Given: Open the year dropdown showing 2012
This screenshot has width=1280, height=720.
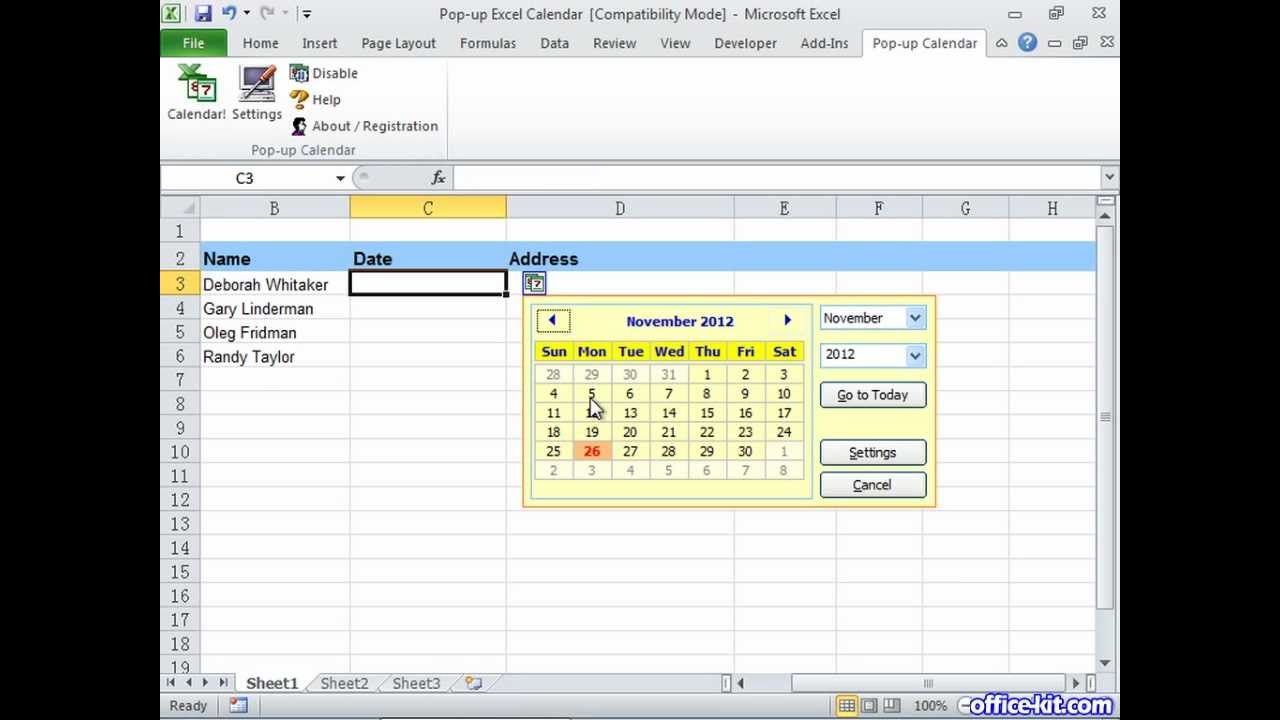Looking at the screenshot, I should point(915,355).
